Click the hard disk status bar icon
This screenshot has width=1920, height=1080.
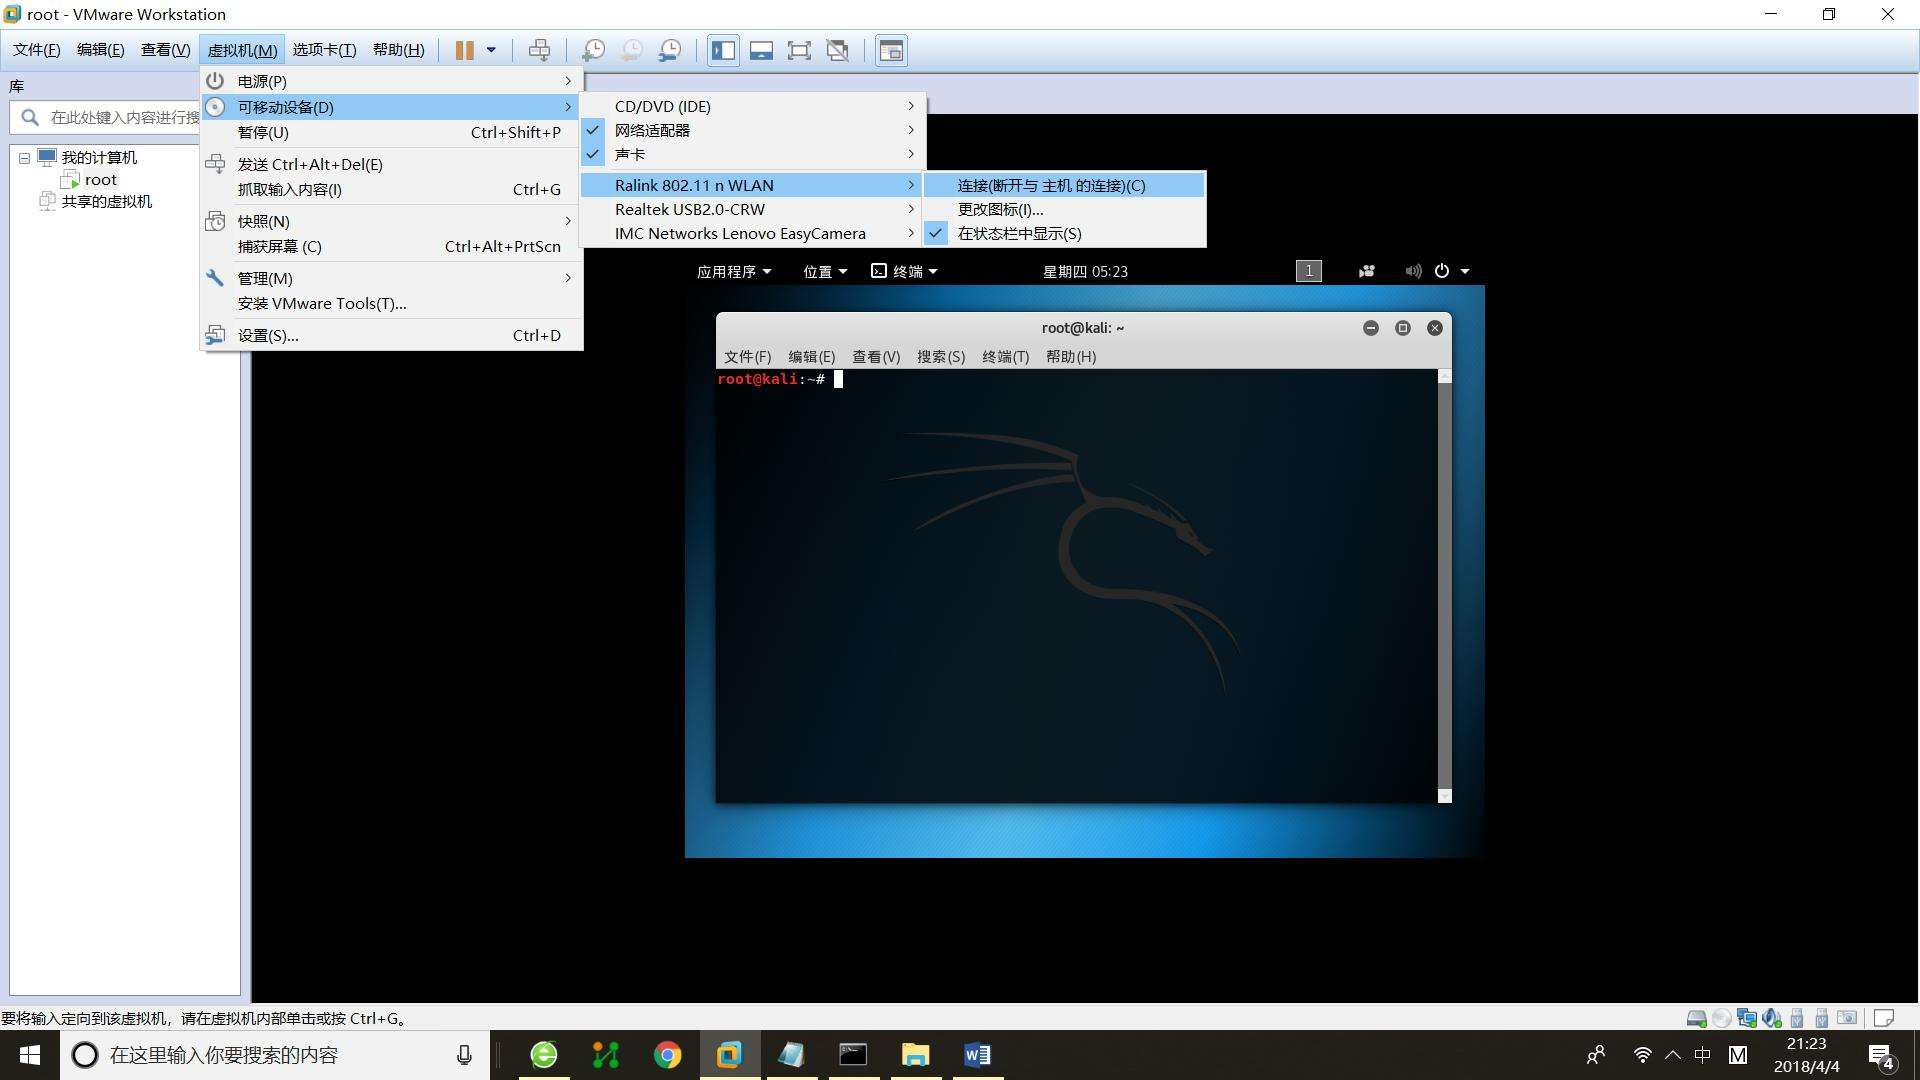tap(1696, 1018)
